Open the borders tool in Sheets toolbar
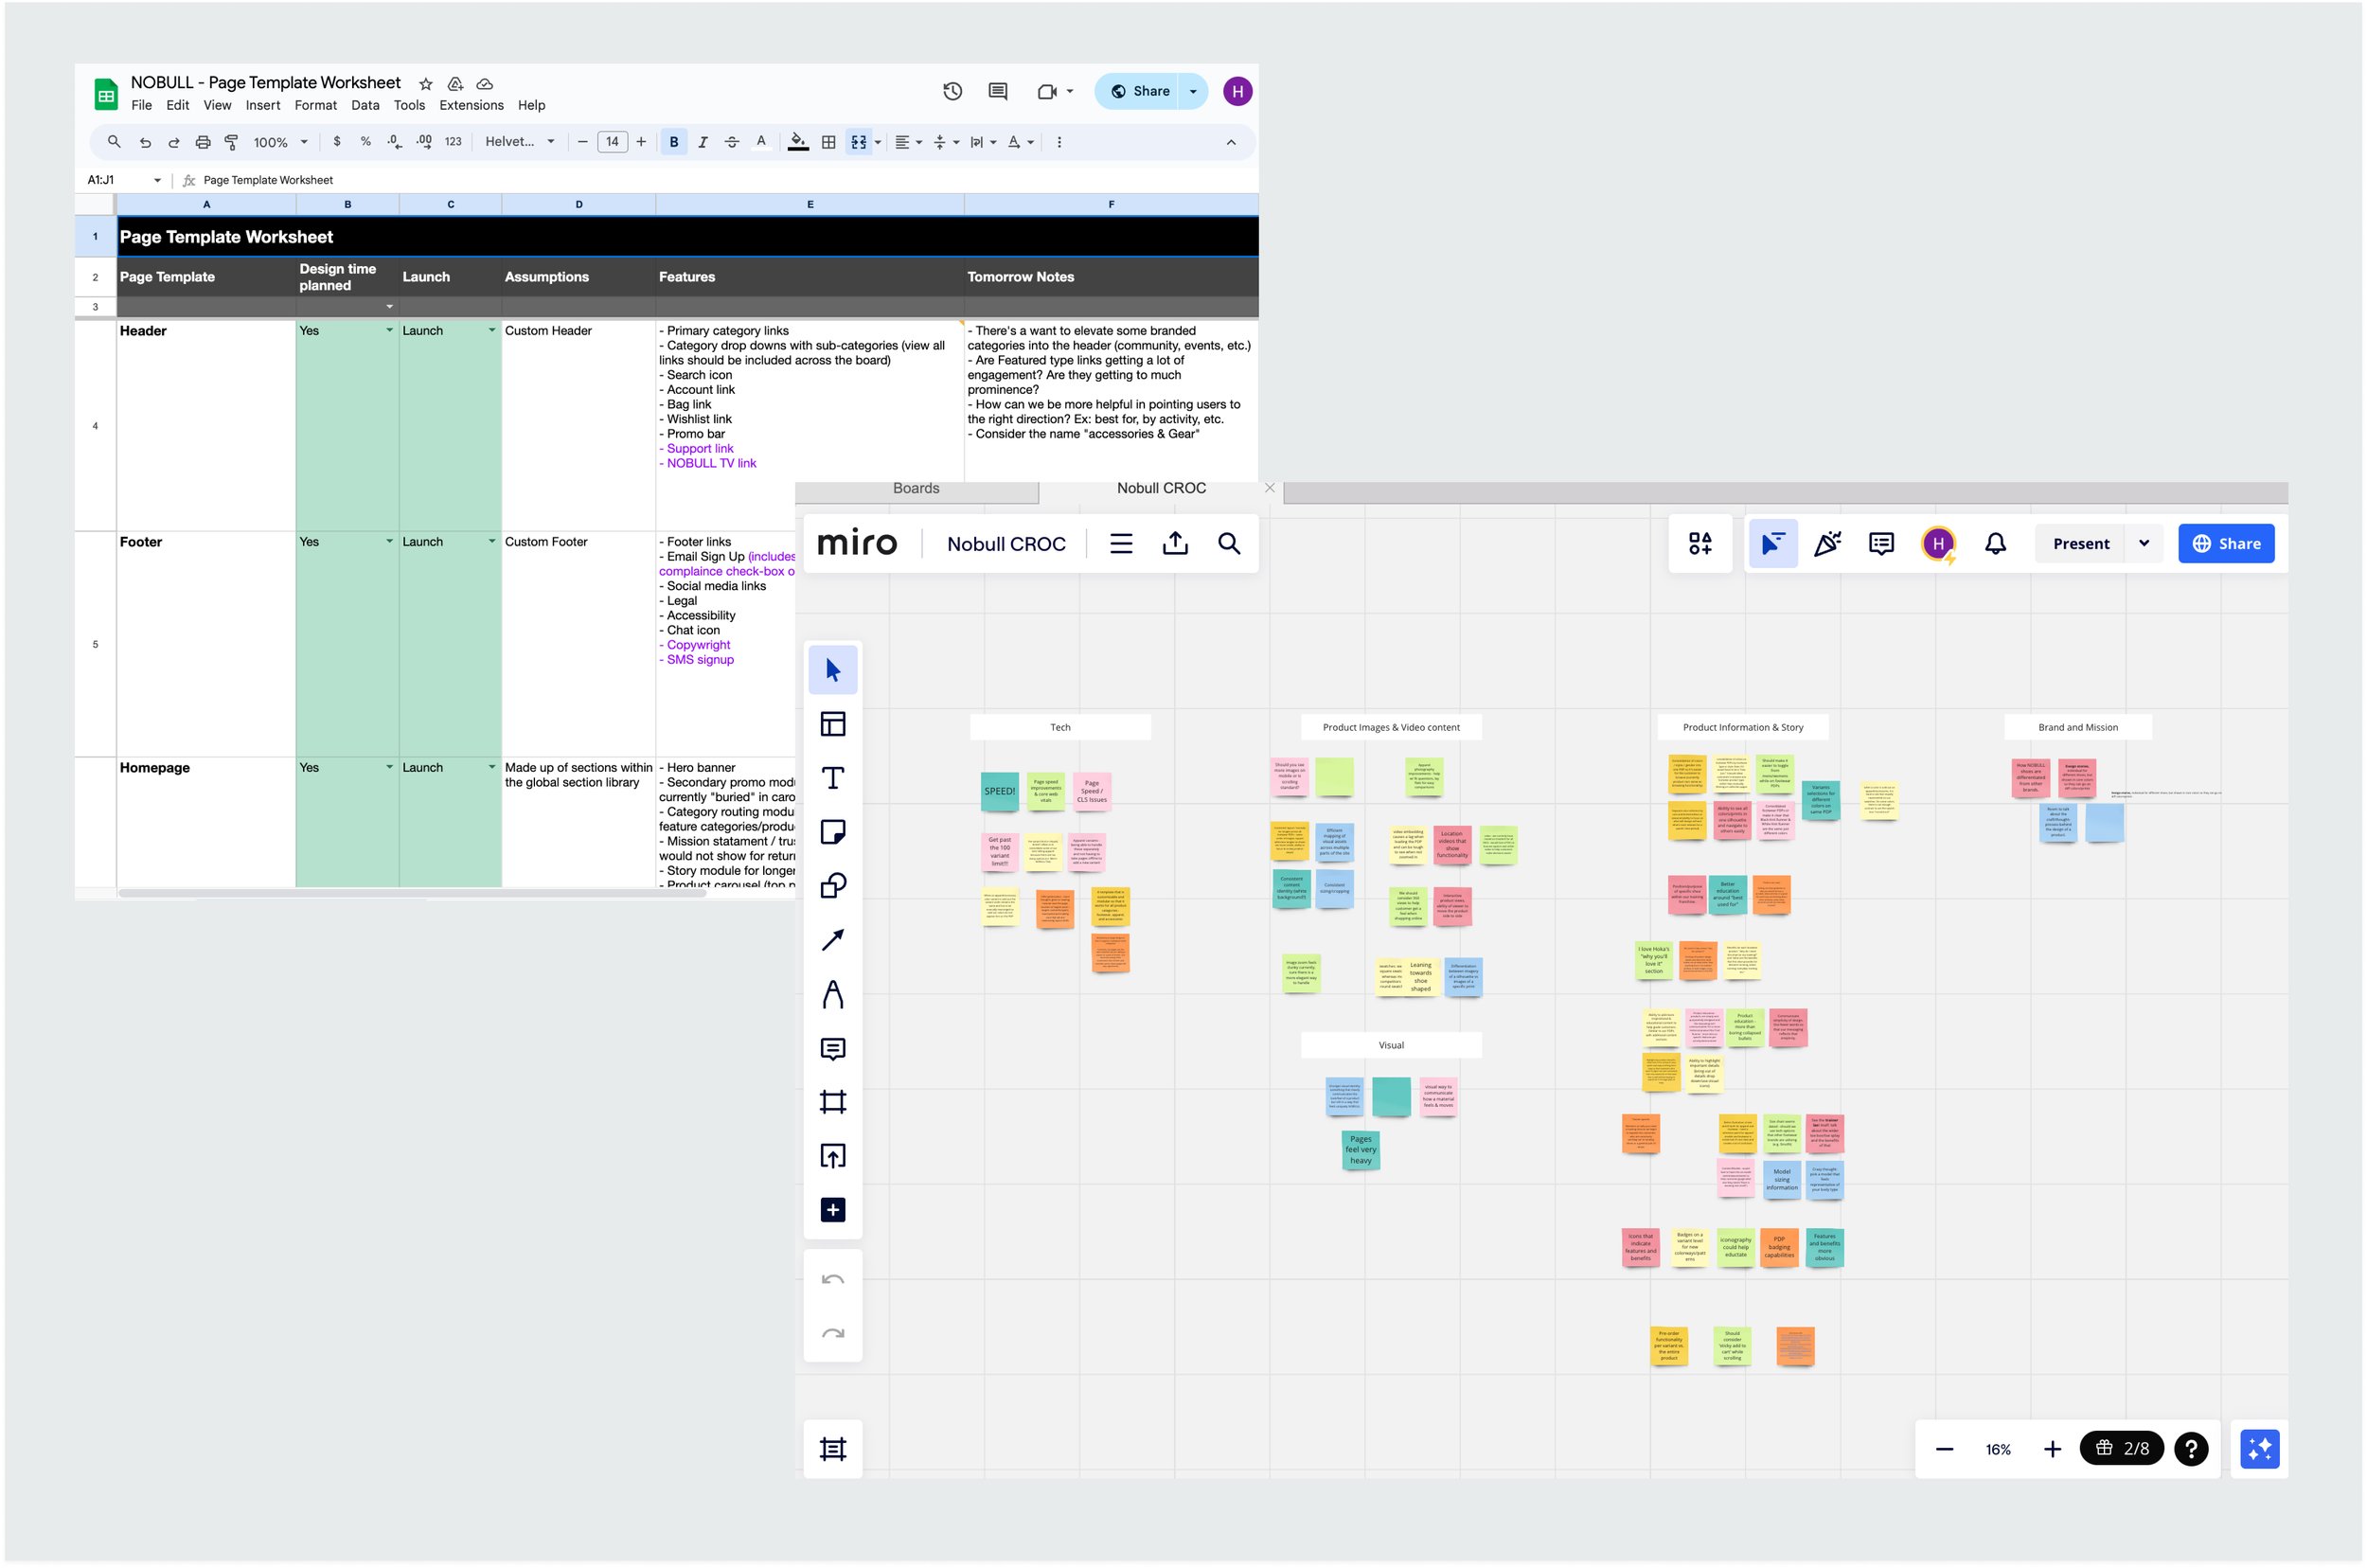2367x1568 pixels. coord(828,142)
